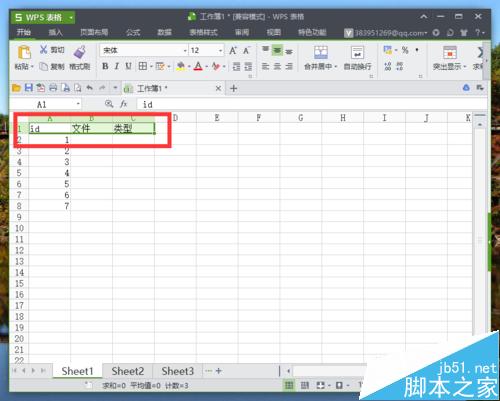Click the percent style icon

point(405,50)
